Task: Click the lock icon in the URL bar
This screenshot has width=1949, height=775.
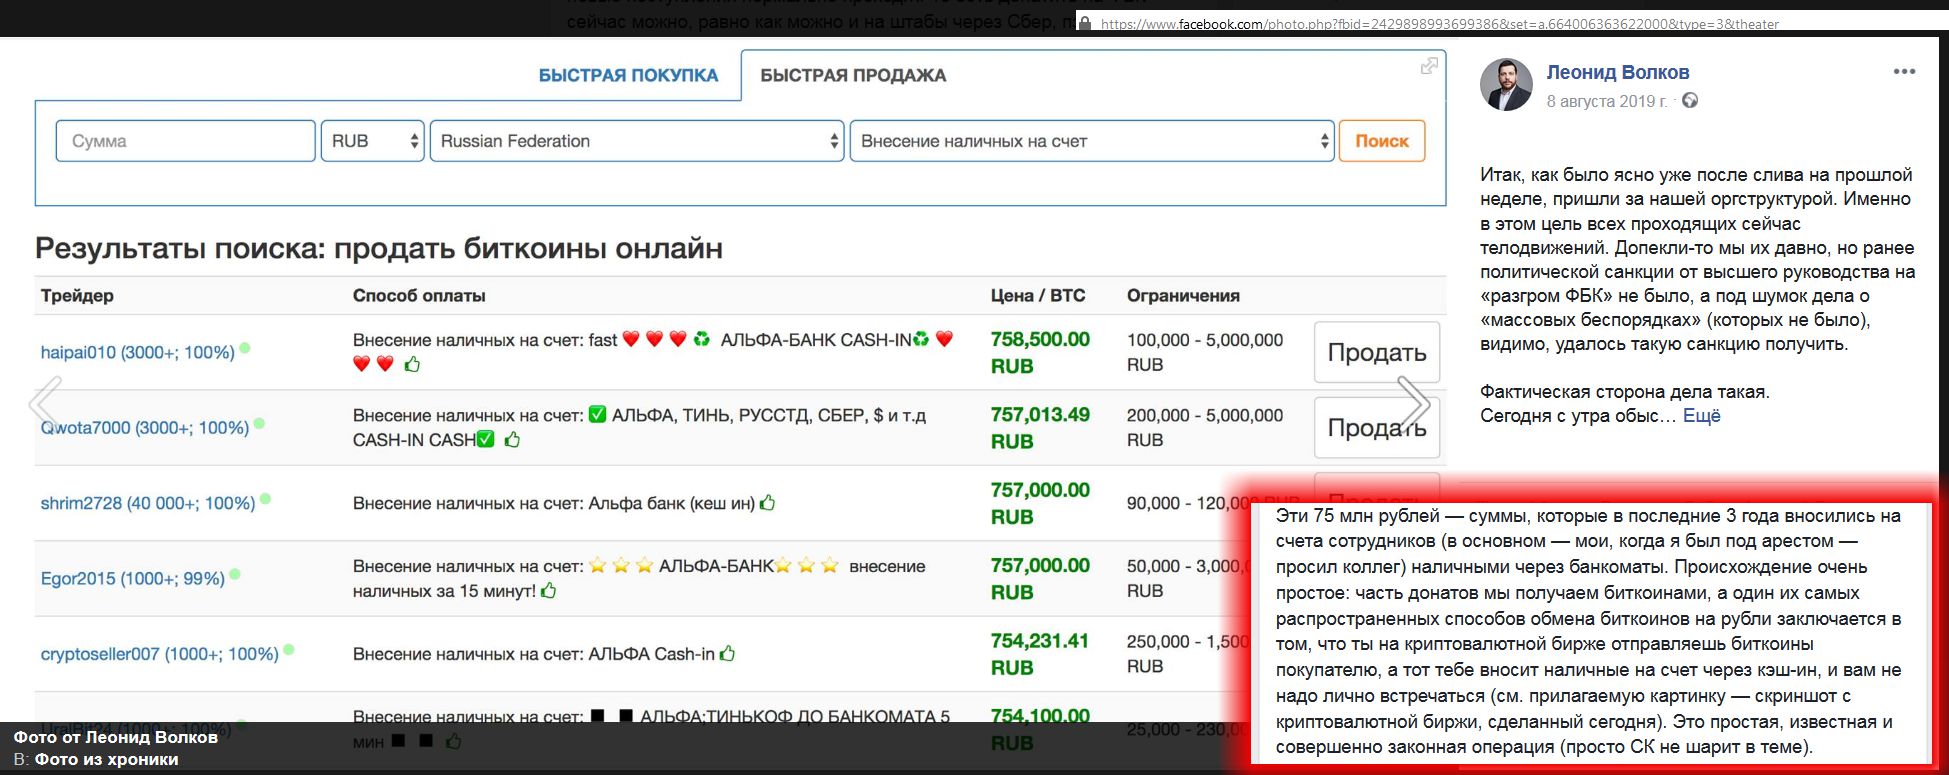Action: pos(1084,24)
